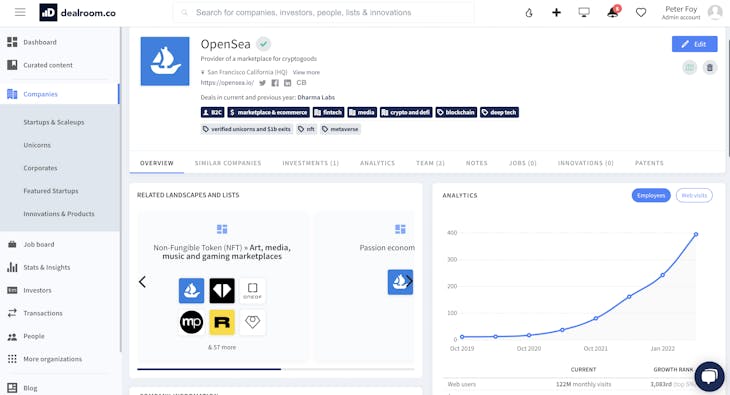Open Dharma Labs deal link
Image resolution: width=730 pixels, height=395 pixels.
point(316,97)
